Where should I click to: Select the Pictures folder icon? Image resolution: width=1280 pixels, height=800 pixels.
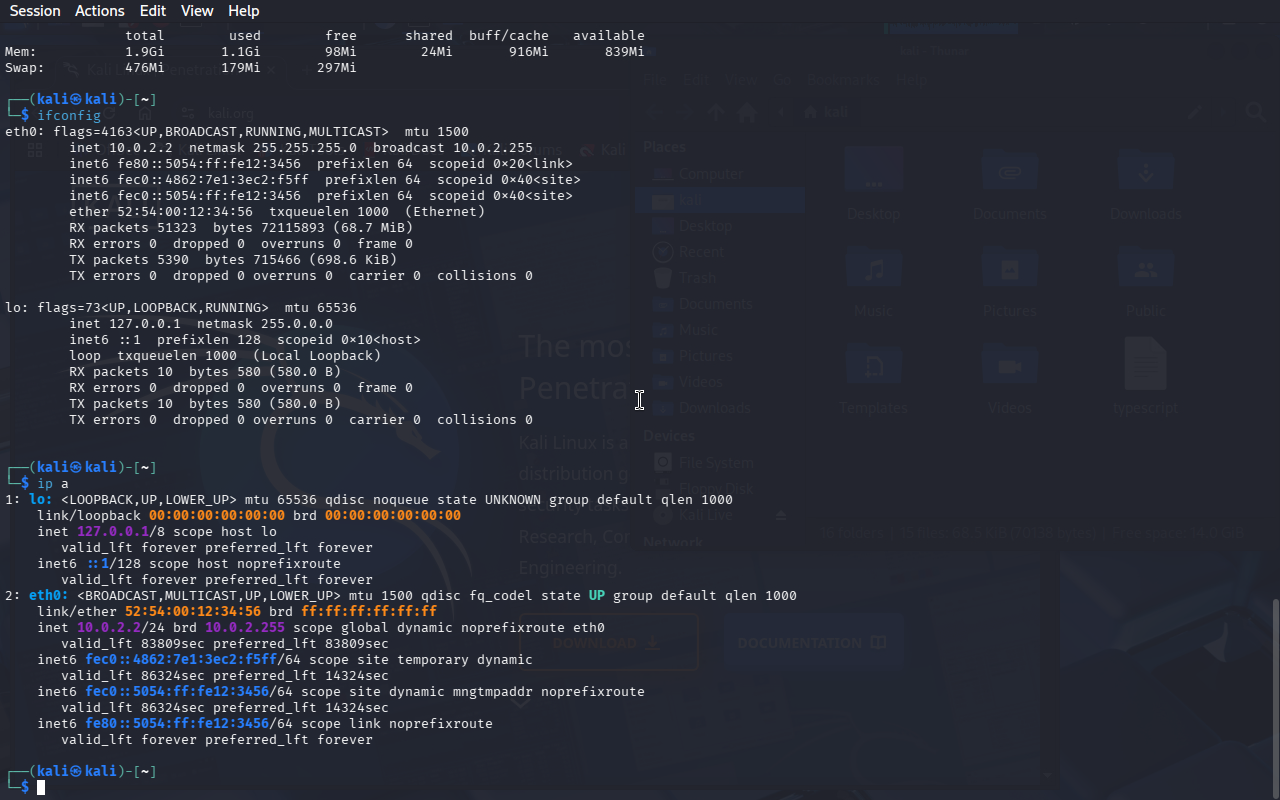tap(1008, 270)
